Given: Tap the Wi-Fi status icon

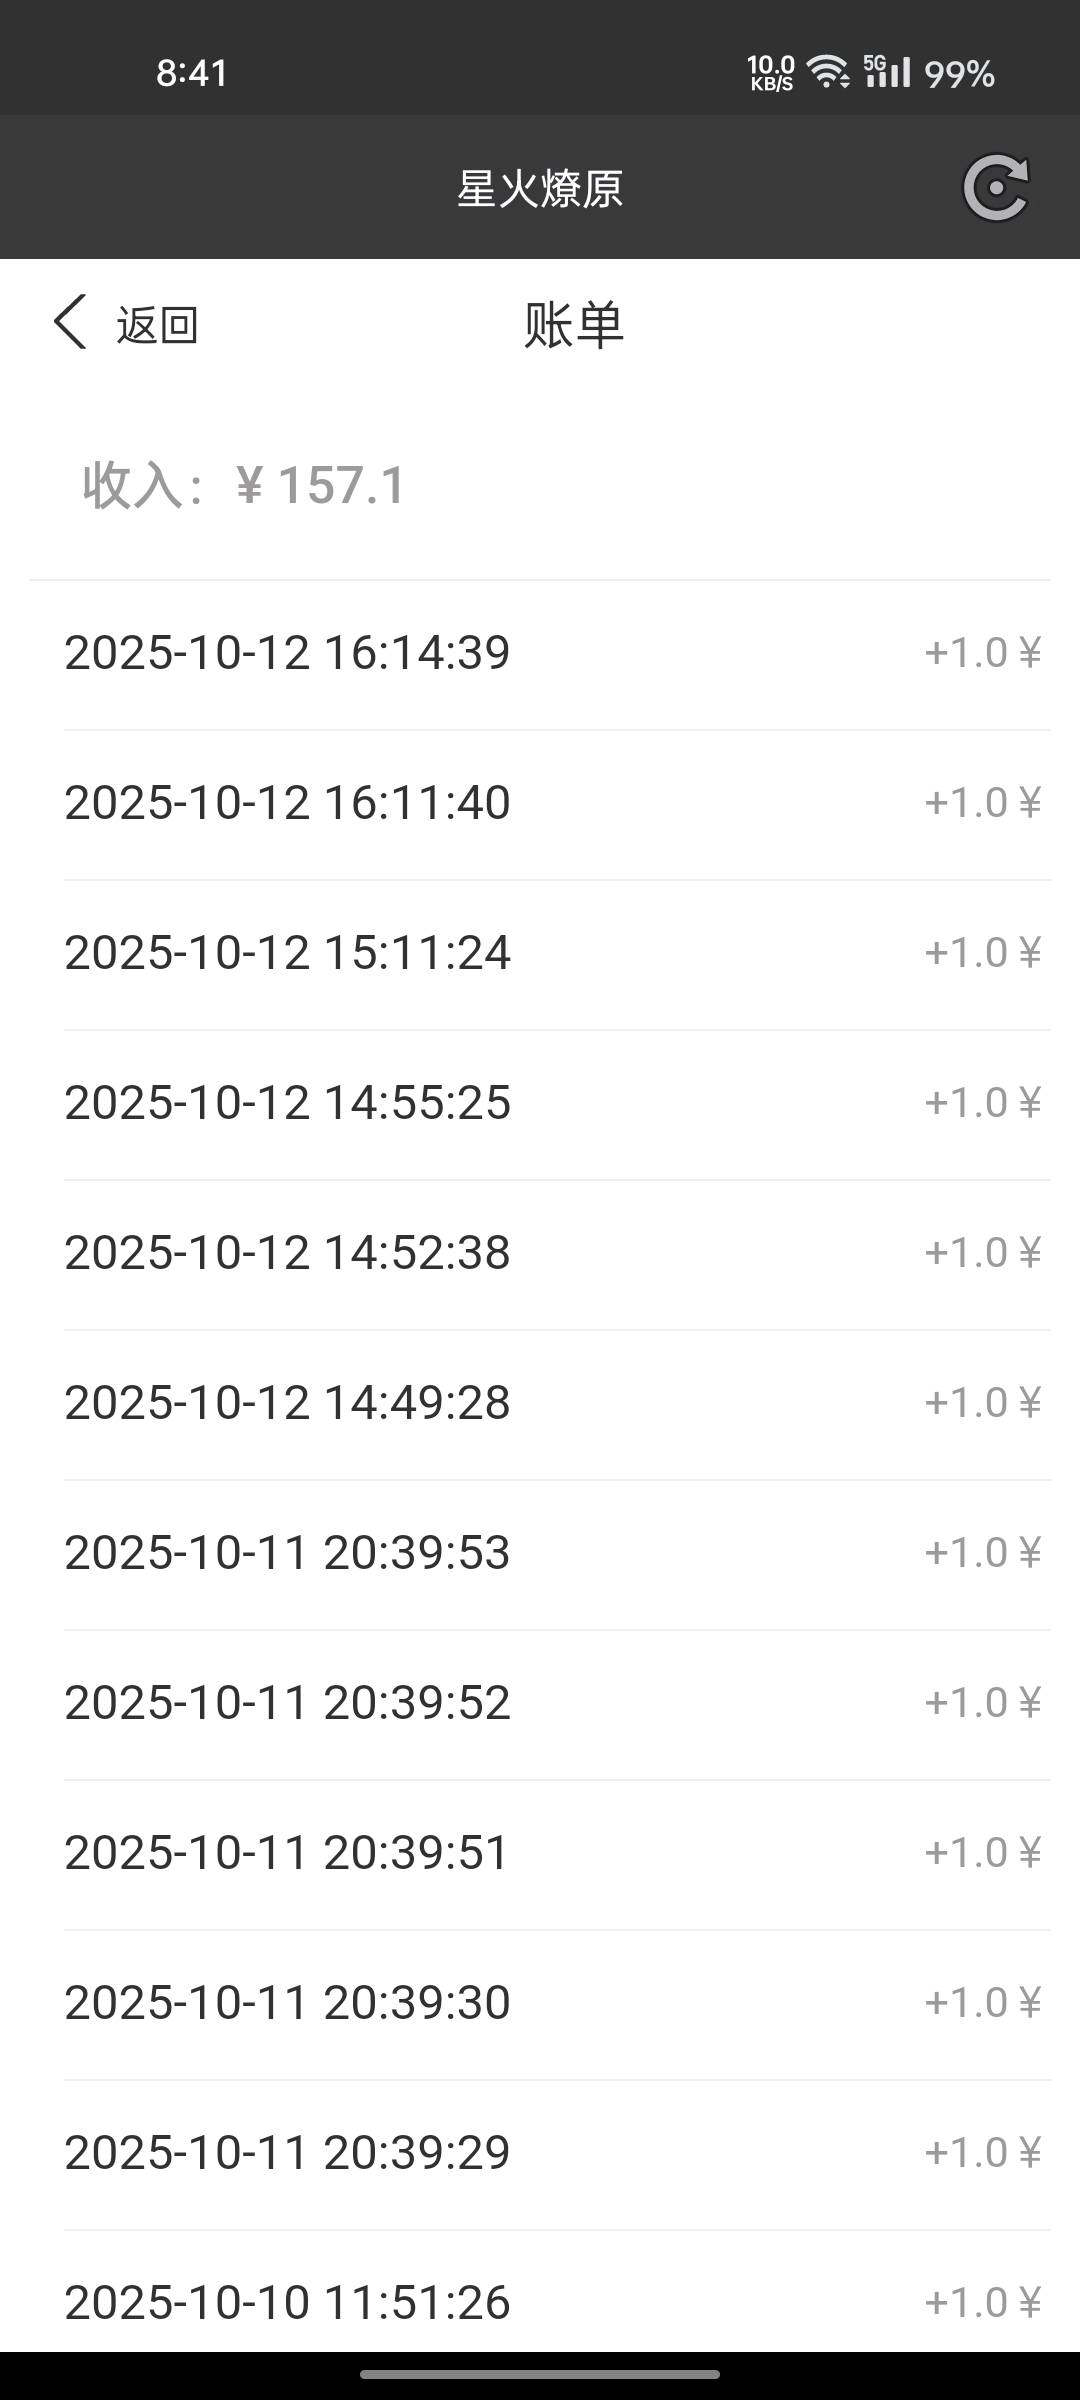Looking at the screenshot, I should point(828,72).
